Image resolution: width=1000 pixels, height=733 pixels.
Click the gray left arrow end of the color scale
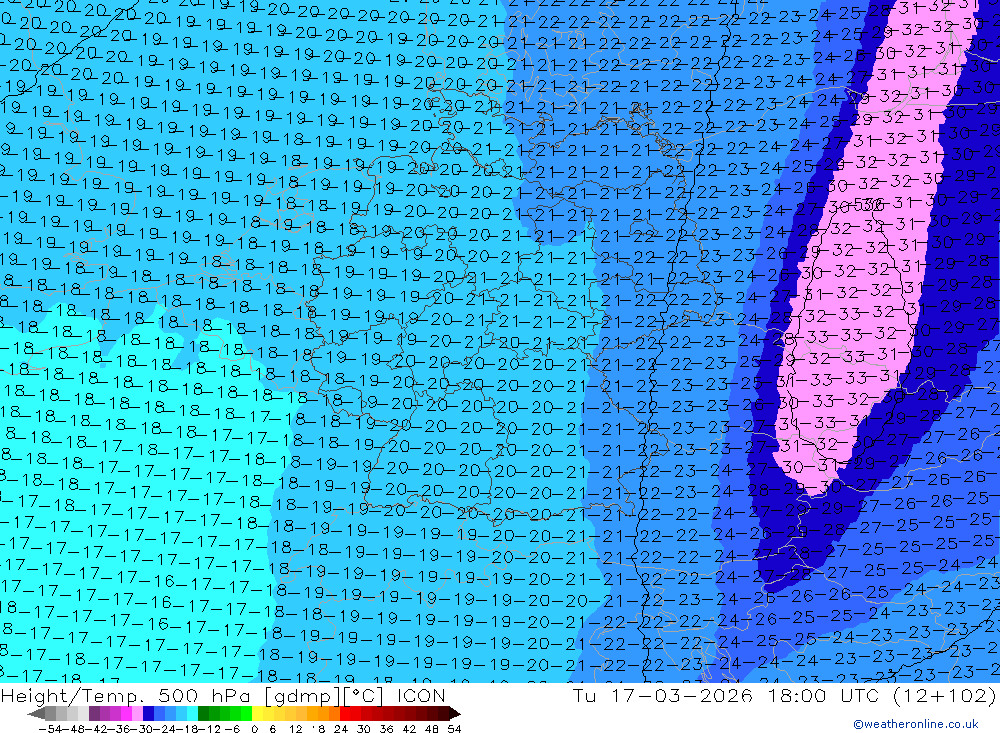[36, 713]
